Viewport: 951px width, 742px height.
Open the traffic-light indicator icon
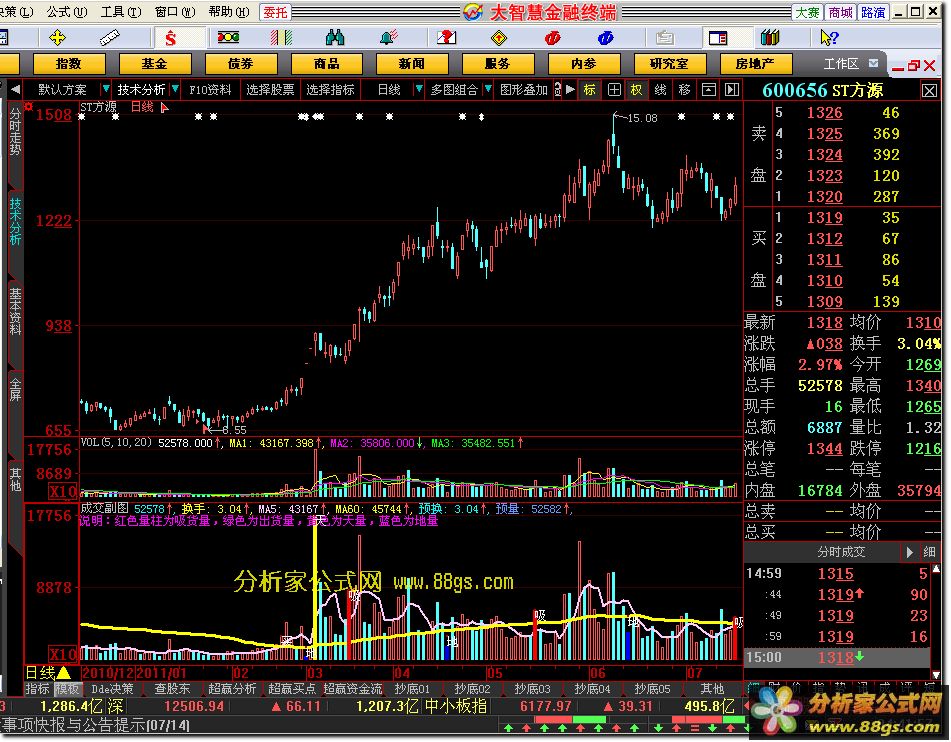[x=228, y=38]
